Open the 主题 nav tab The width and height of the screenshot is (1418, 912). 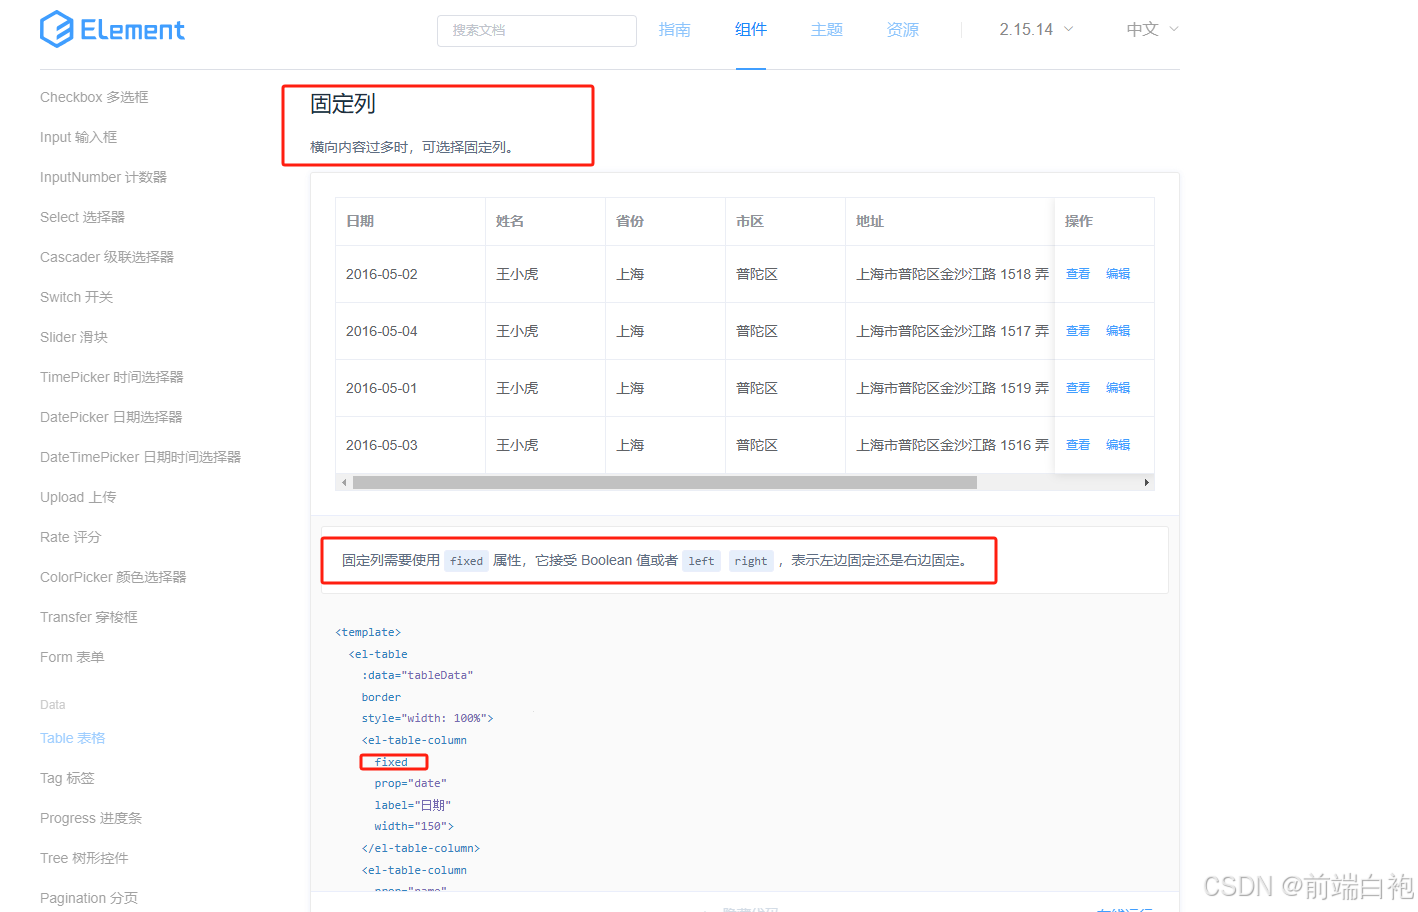827,30
